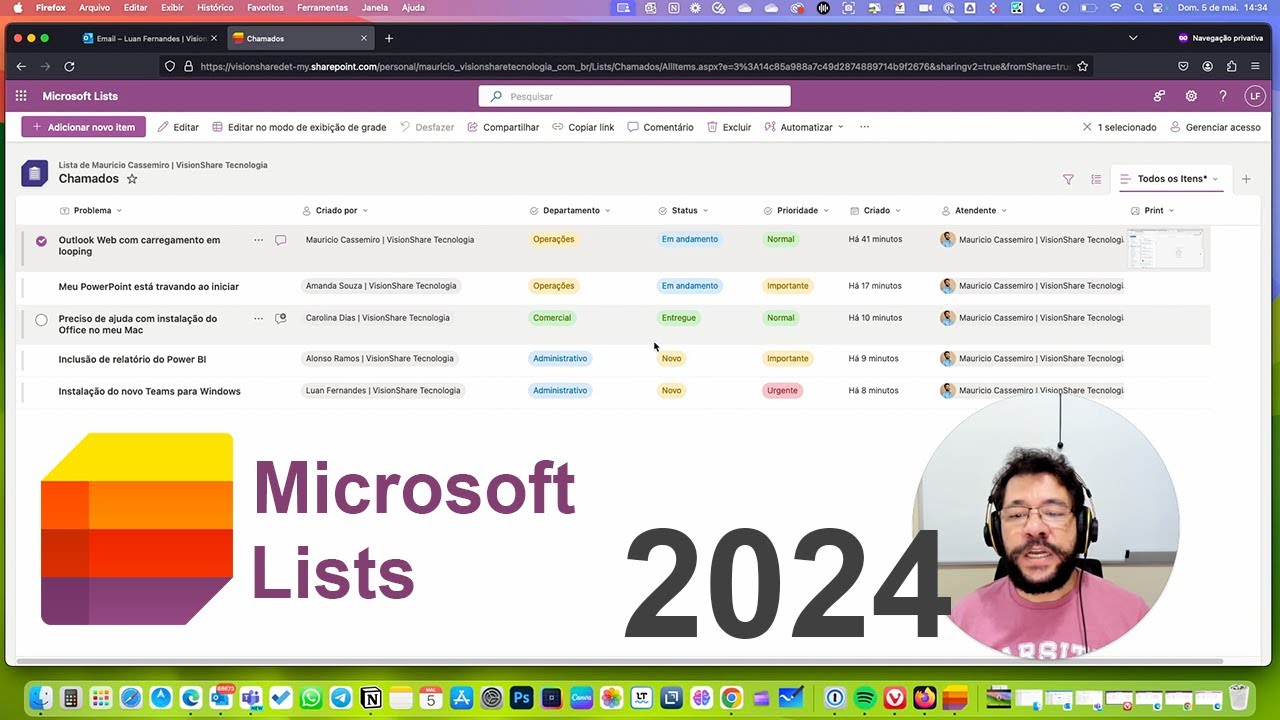Open the Print column menu

[1152, 211]
